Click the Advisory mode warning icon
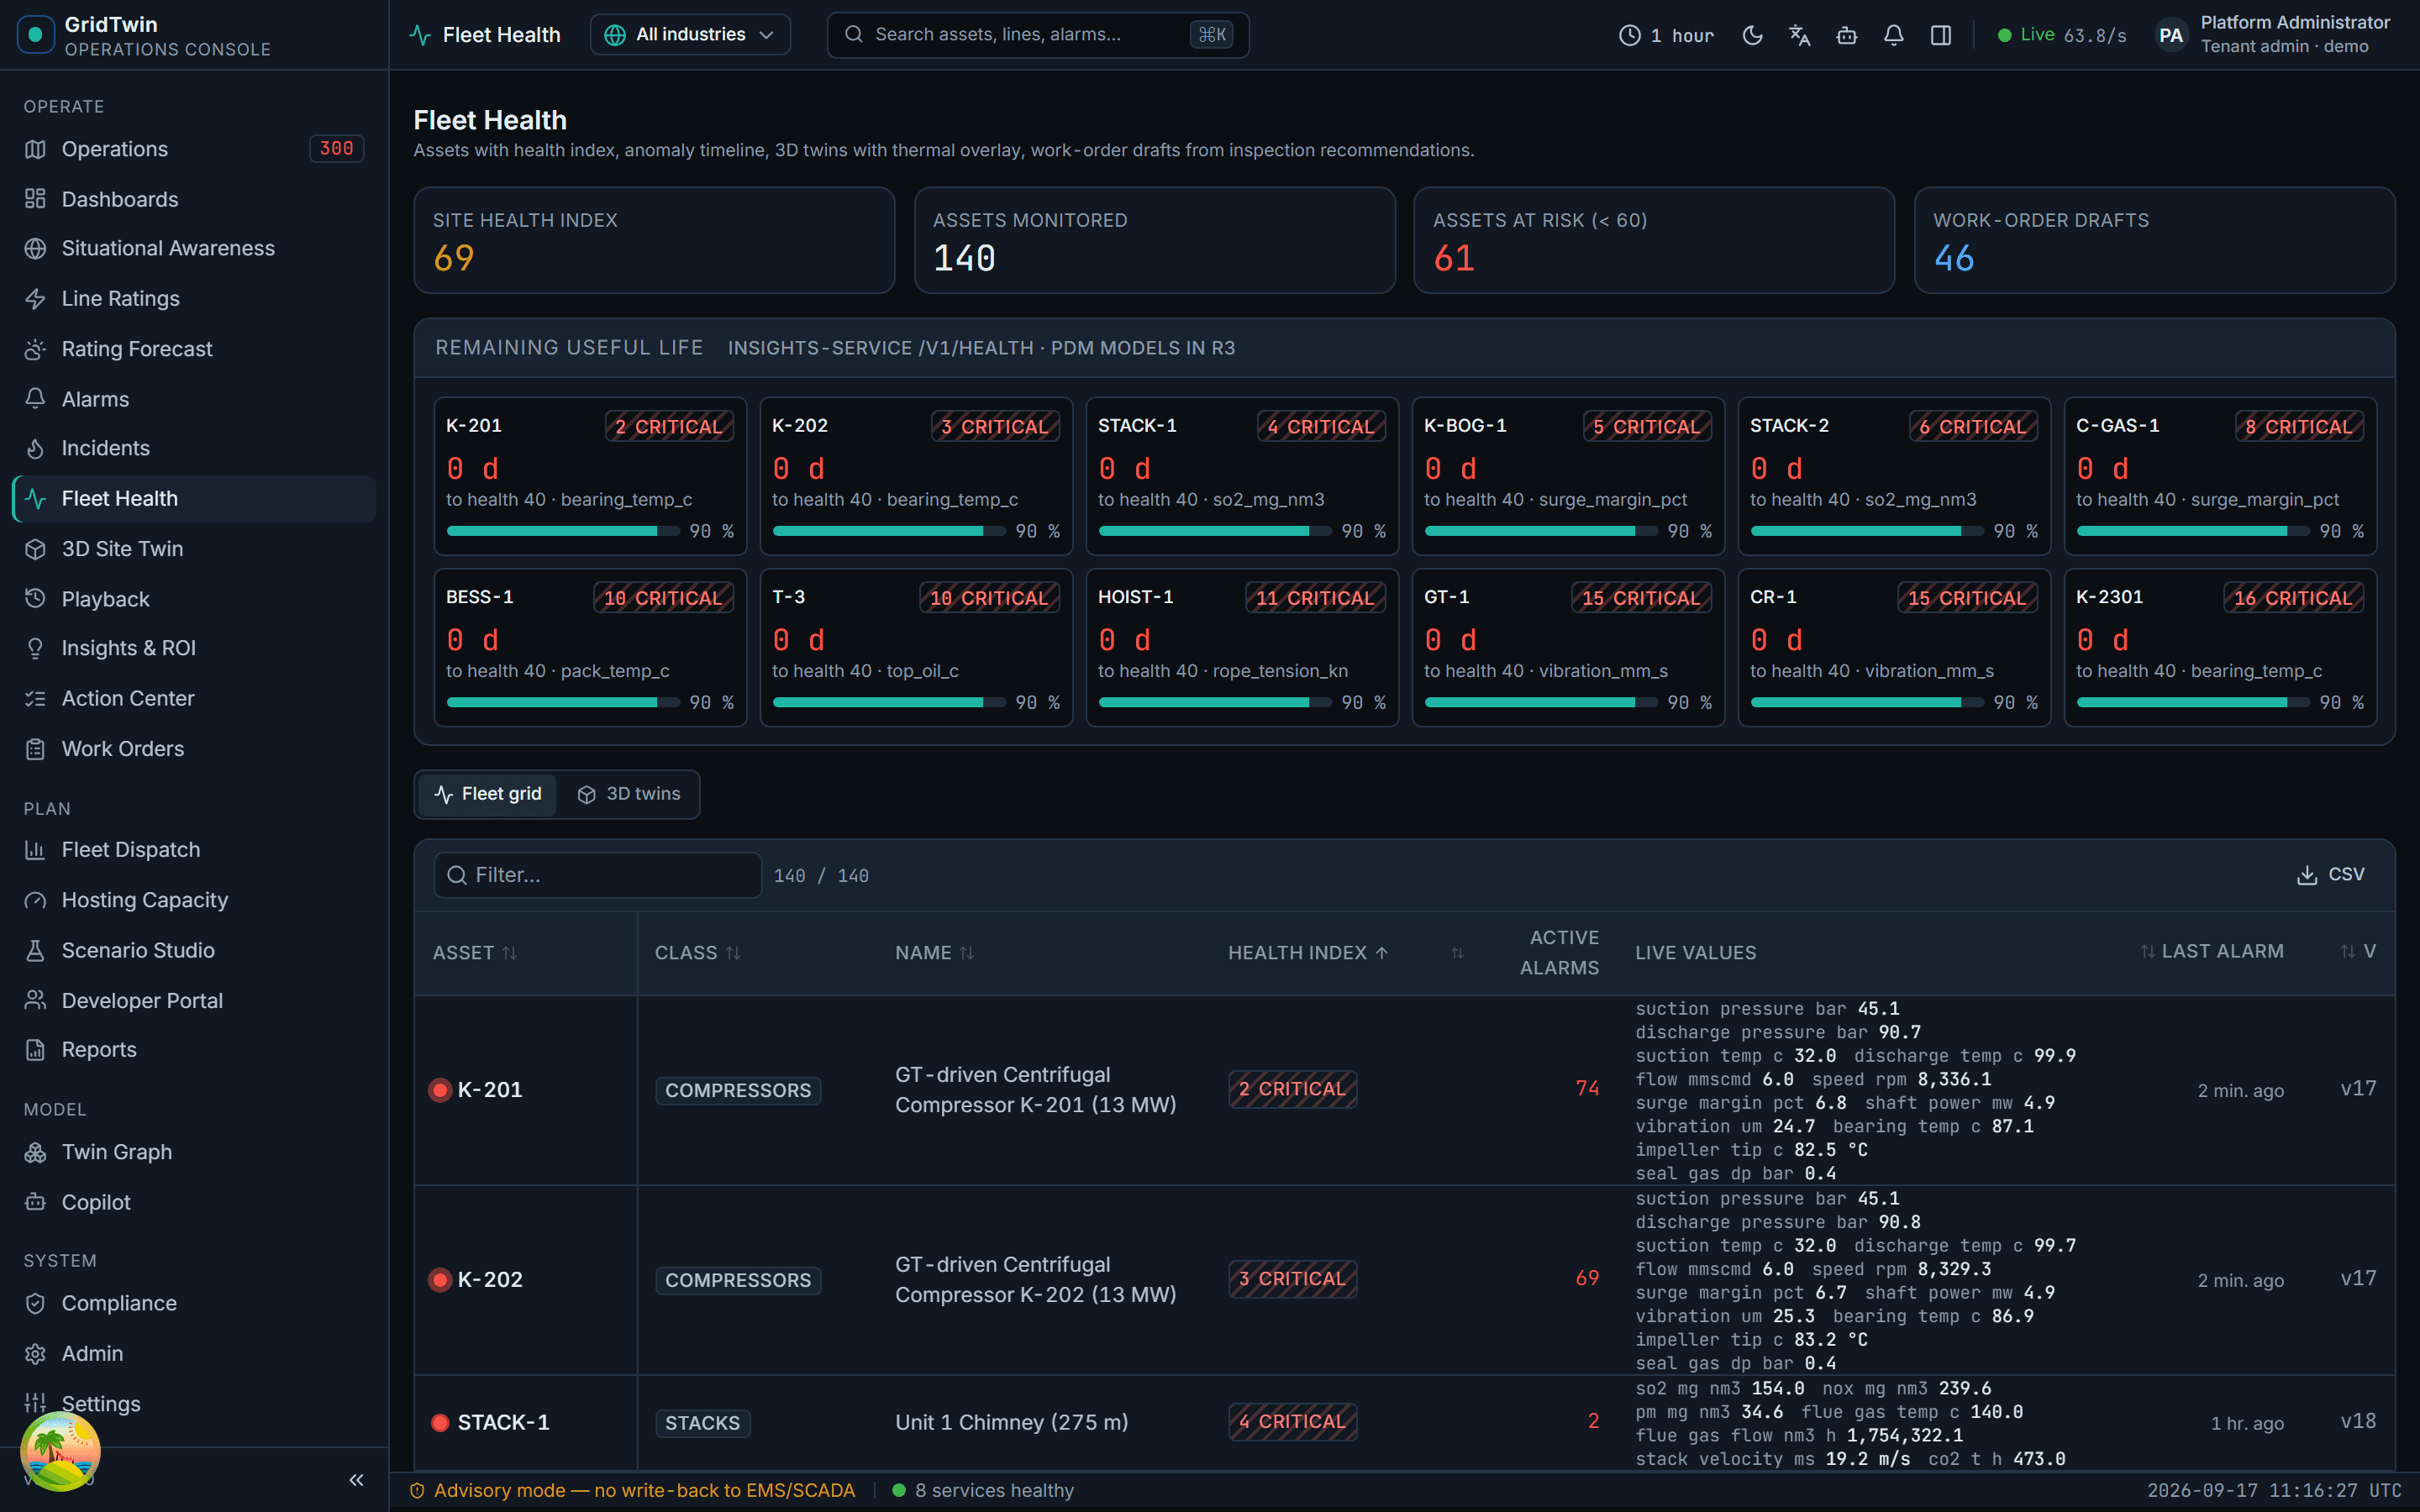This screenshot has height=1512, width=2420. [x=417, y=1490]
